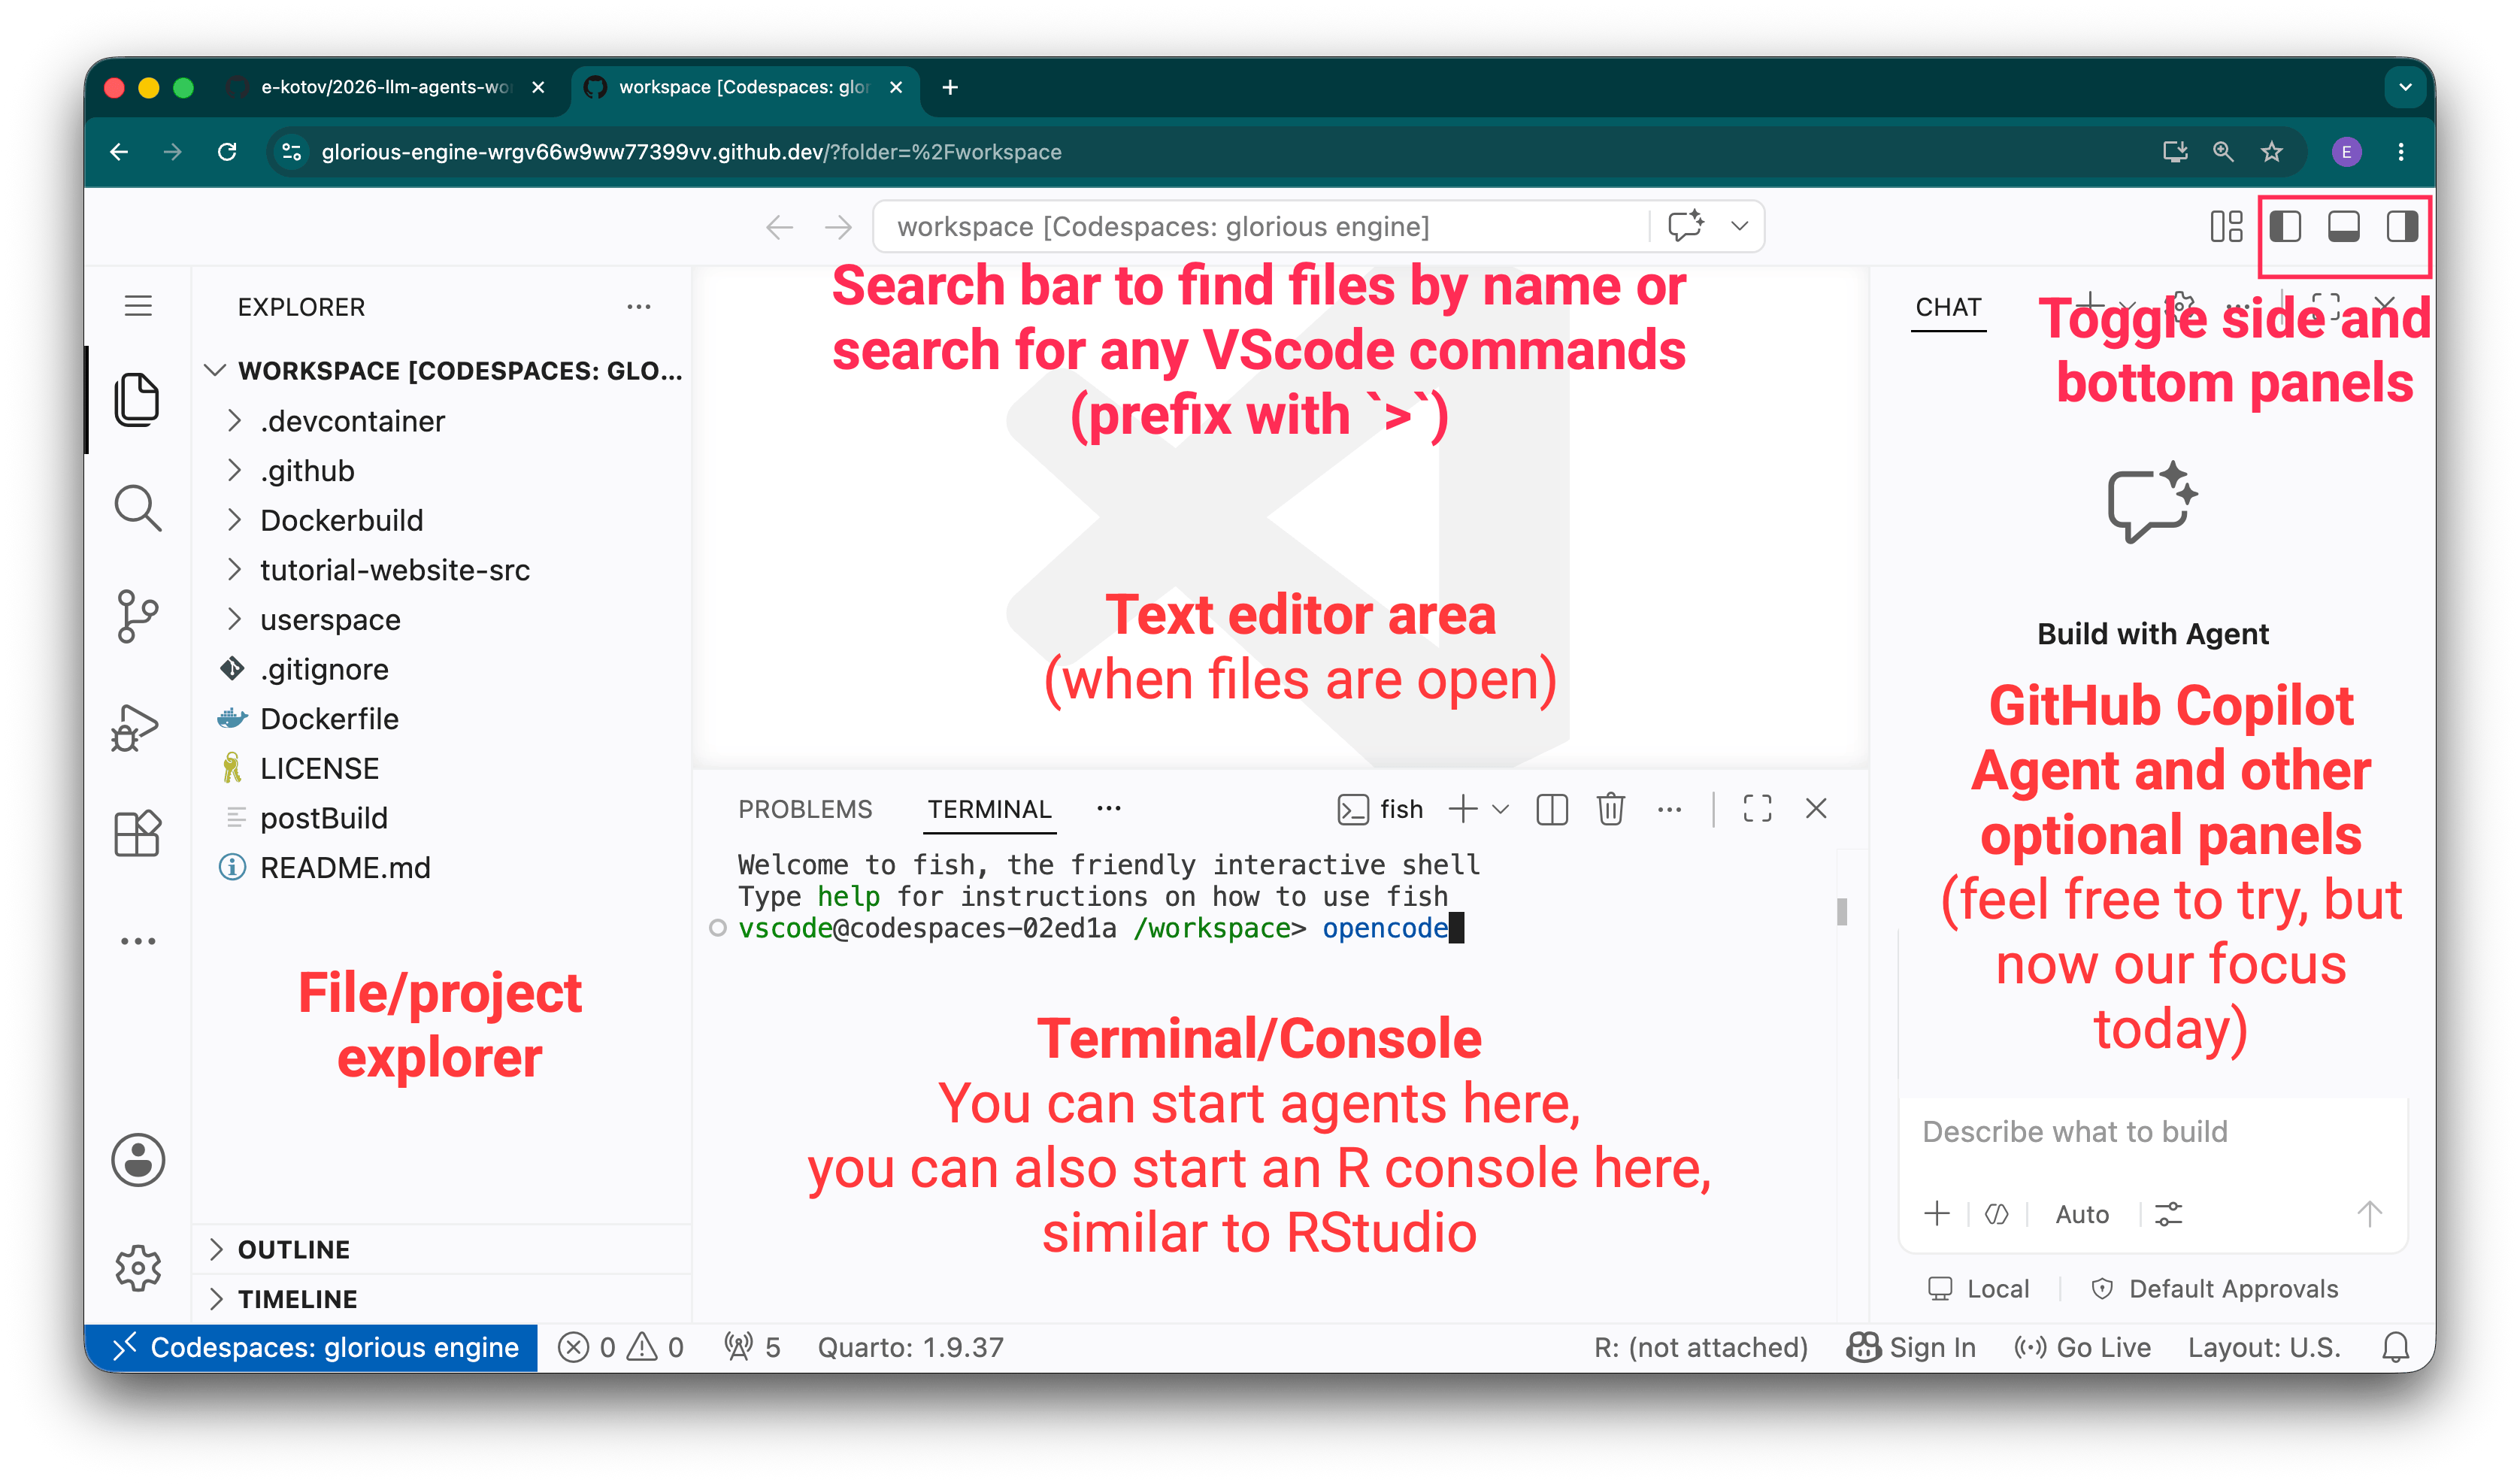
Task: Open the Explorer view in the activity bar
Action: (x=137, y=400)
